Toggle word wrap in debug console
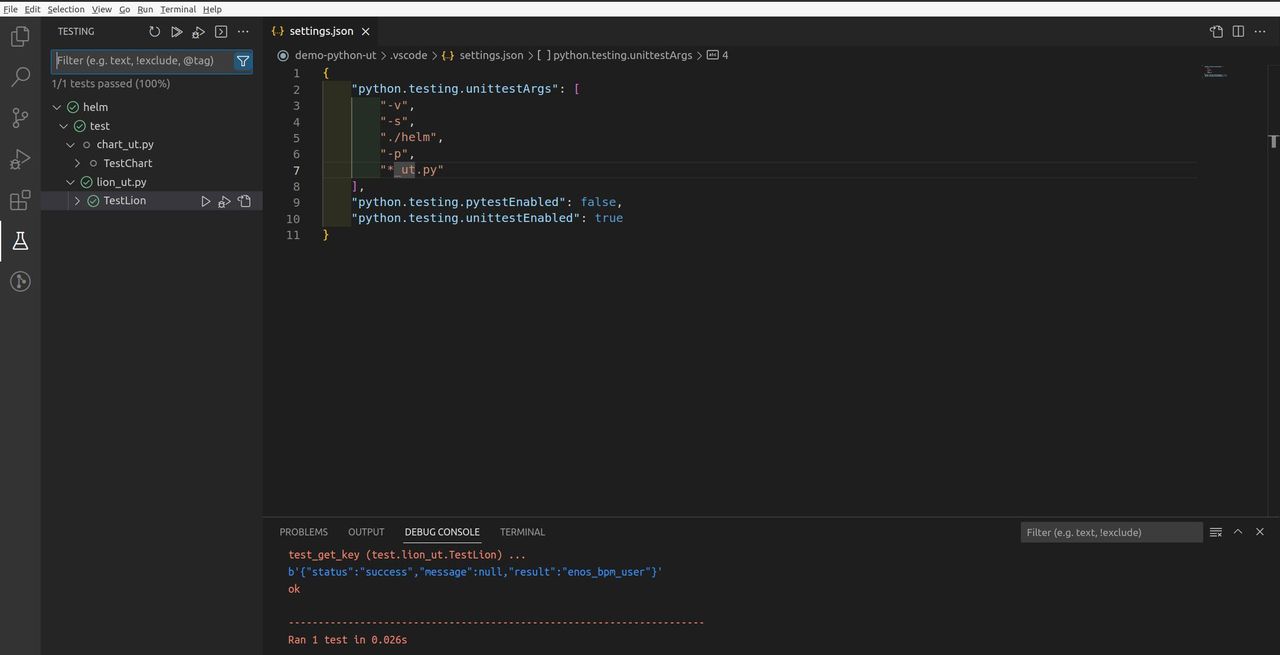Image resolution: width=1280 pixels, height=655 pixels. [x=1216, y=532]
